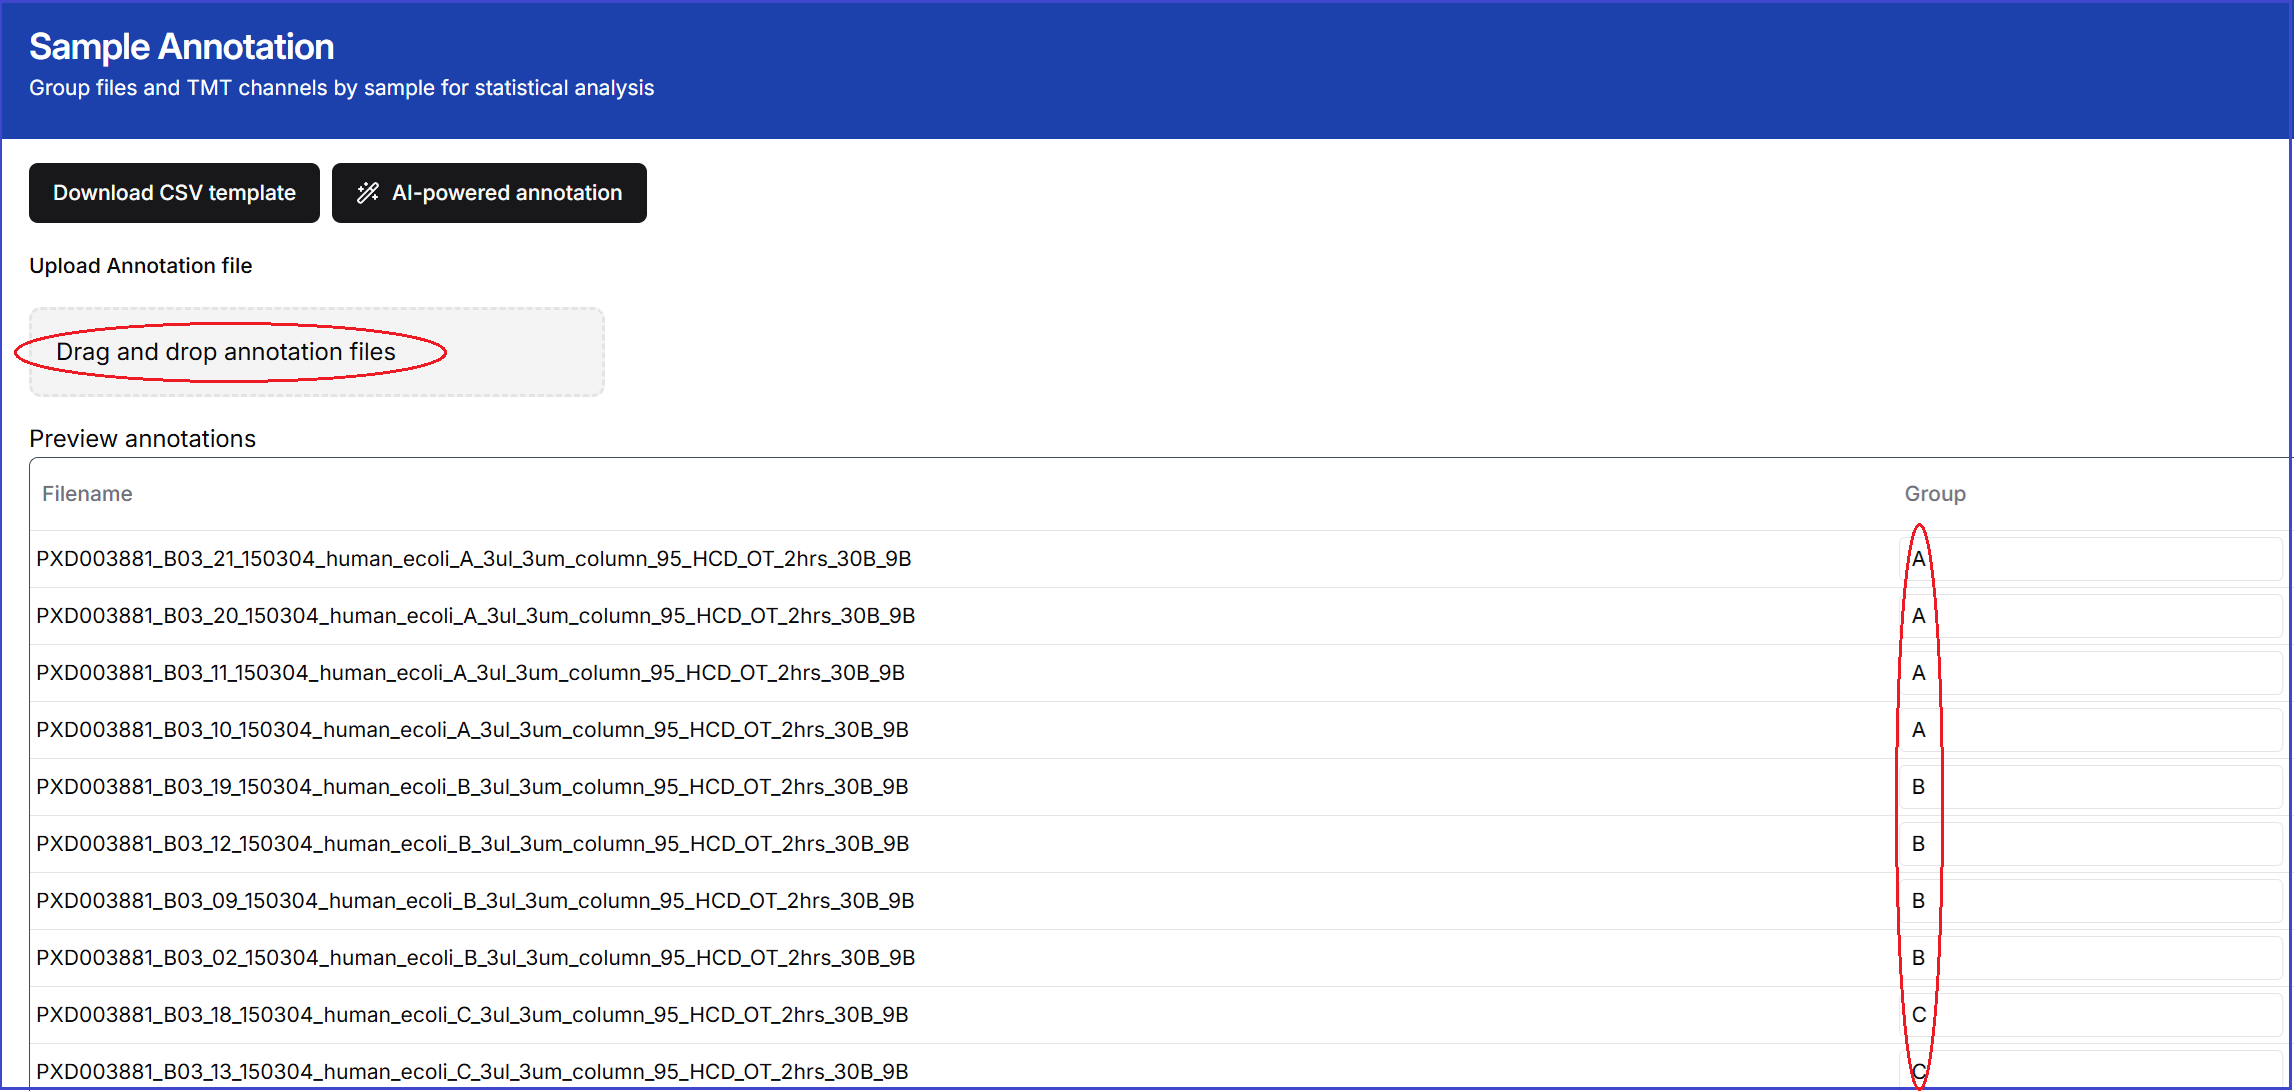Click the drag and drop annotation files zone

(x=316, y=352)
